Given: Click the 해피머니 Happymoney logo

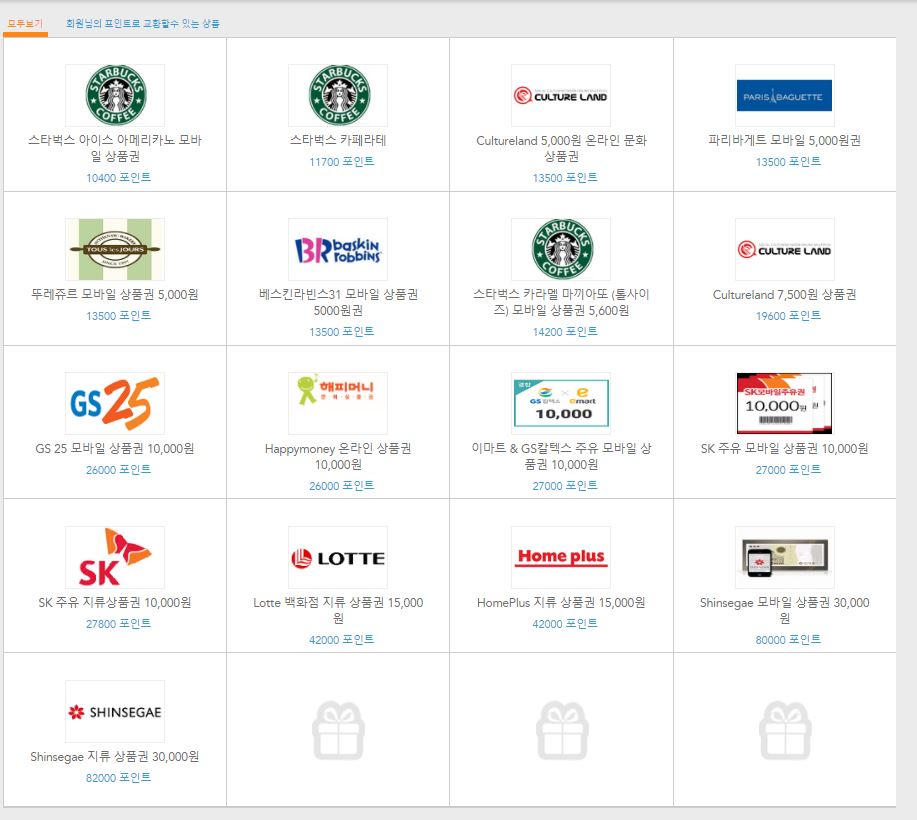Looking at the screenshot, I should coord(338,403).
